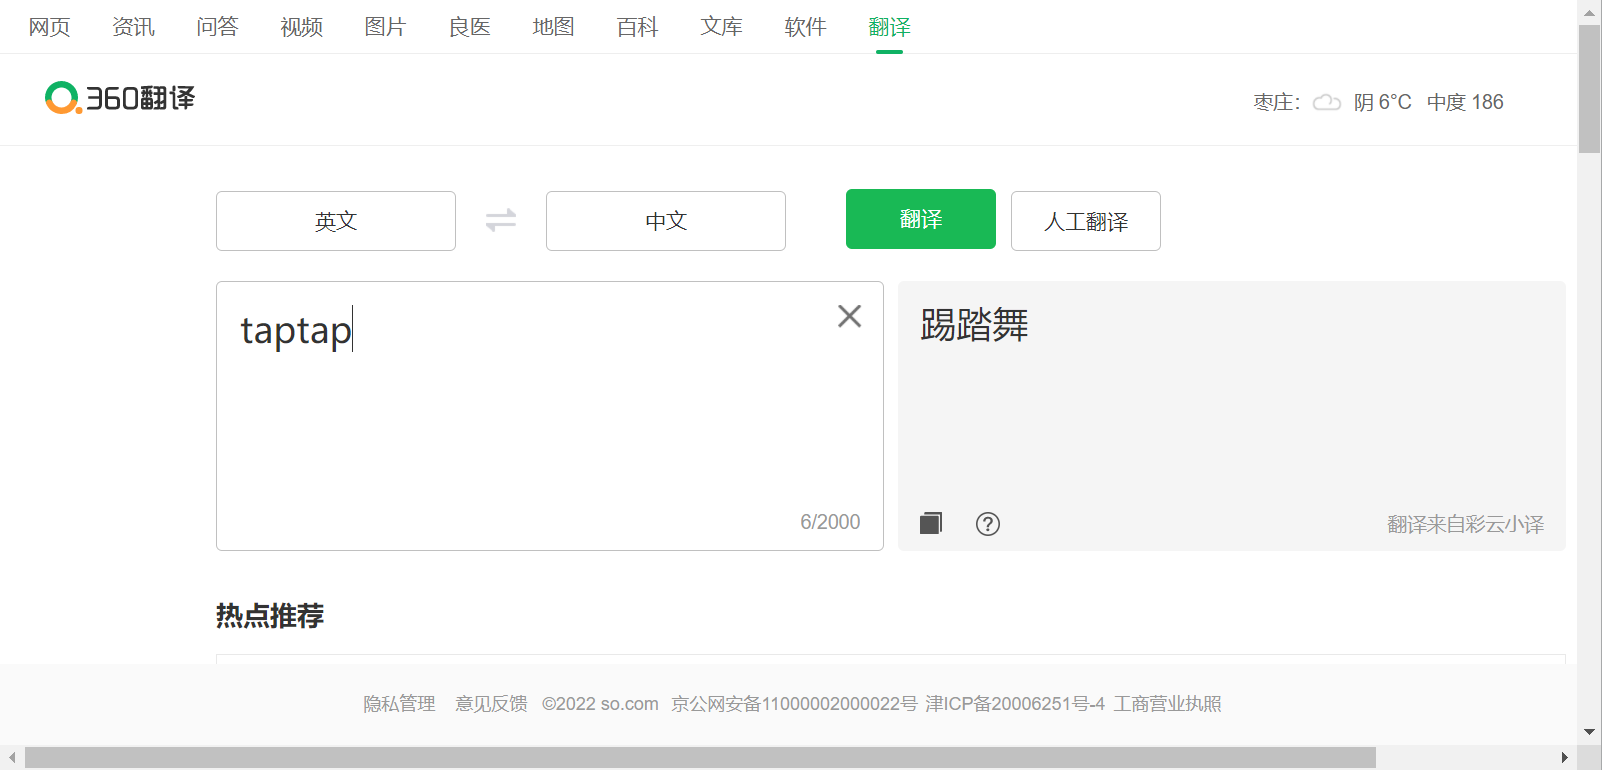1602x770 pixels.
Task: Click the horizontal scrollbar left arrow
Action: pyautogui.click(x=12, y=758)
